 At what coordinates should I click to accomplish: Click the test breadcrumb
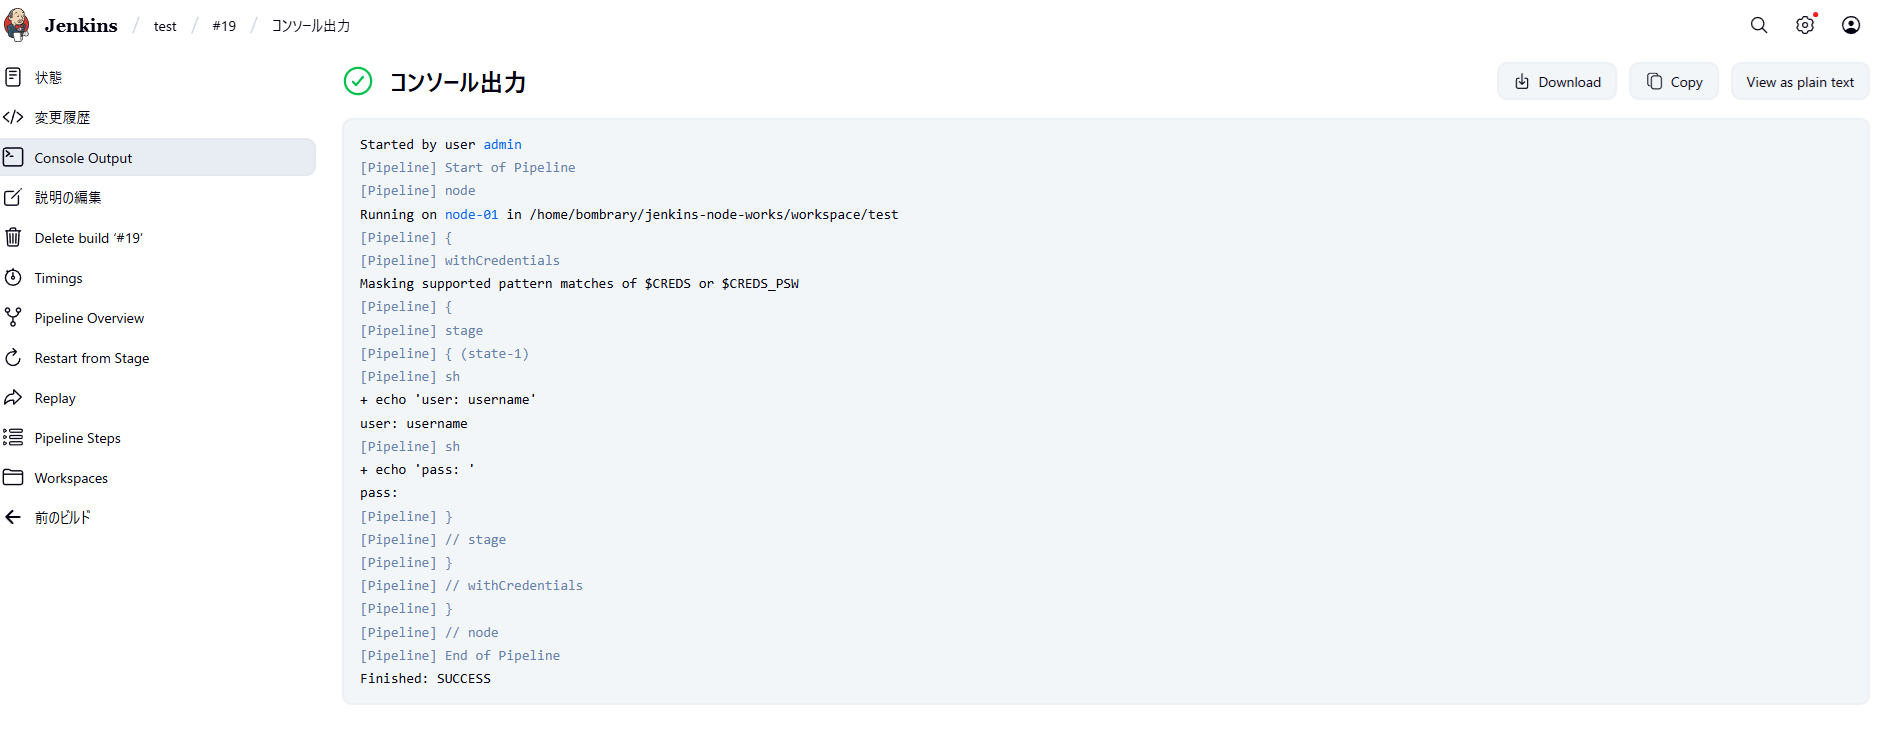click(165, 26)
